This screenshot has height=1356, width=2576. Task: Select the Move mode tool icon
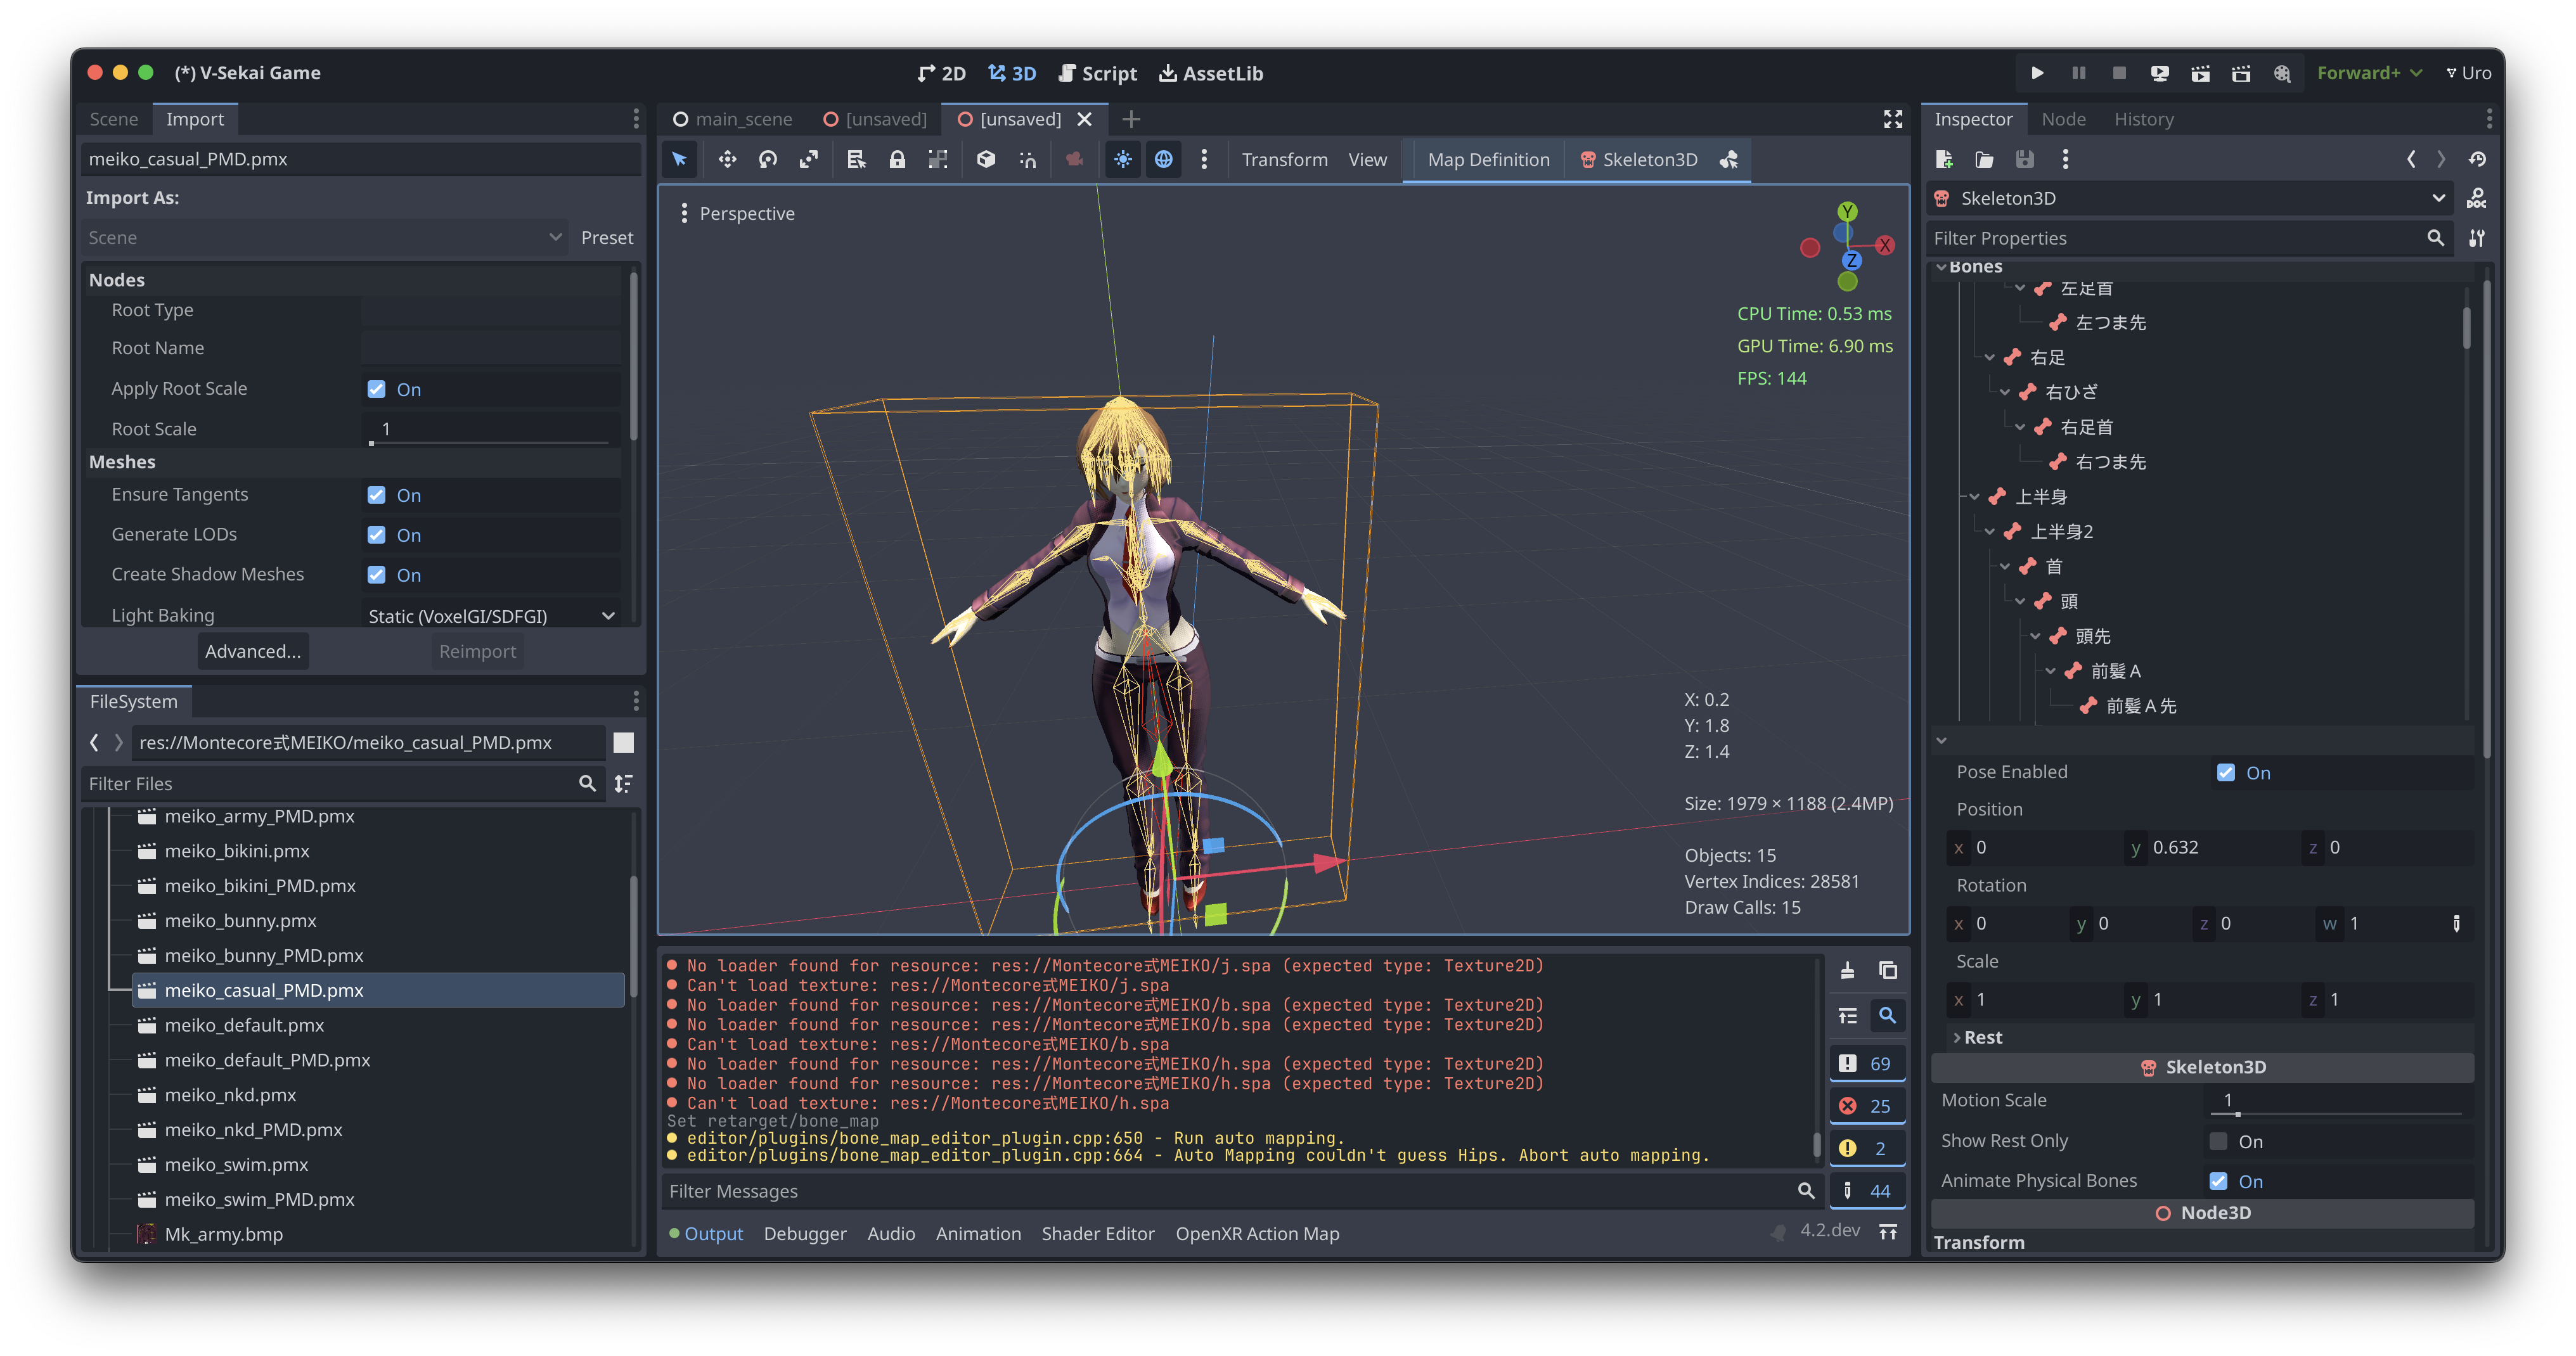point(727,159)
